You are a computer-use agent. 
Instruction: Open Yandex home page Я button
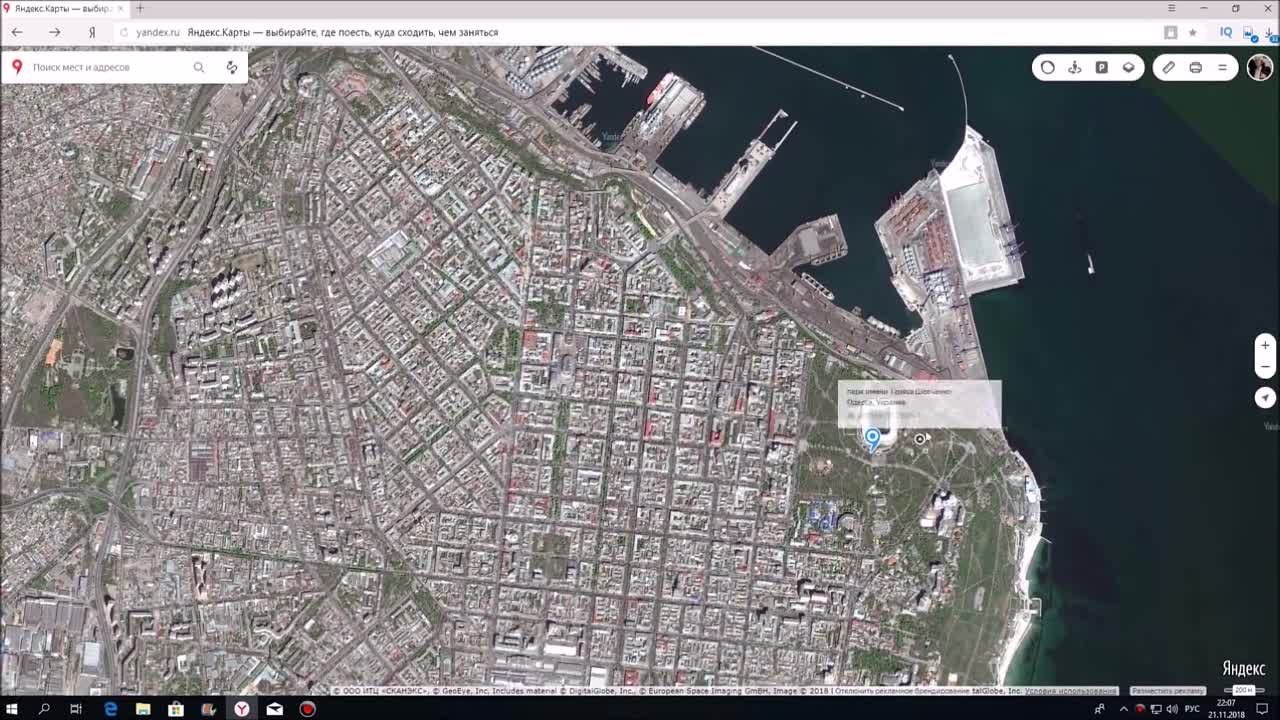pyautogui.click(x=92, y=32)
